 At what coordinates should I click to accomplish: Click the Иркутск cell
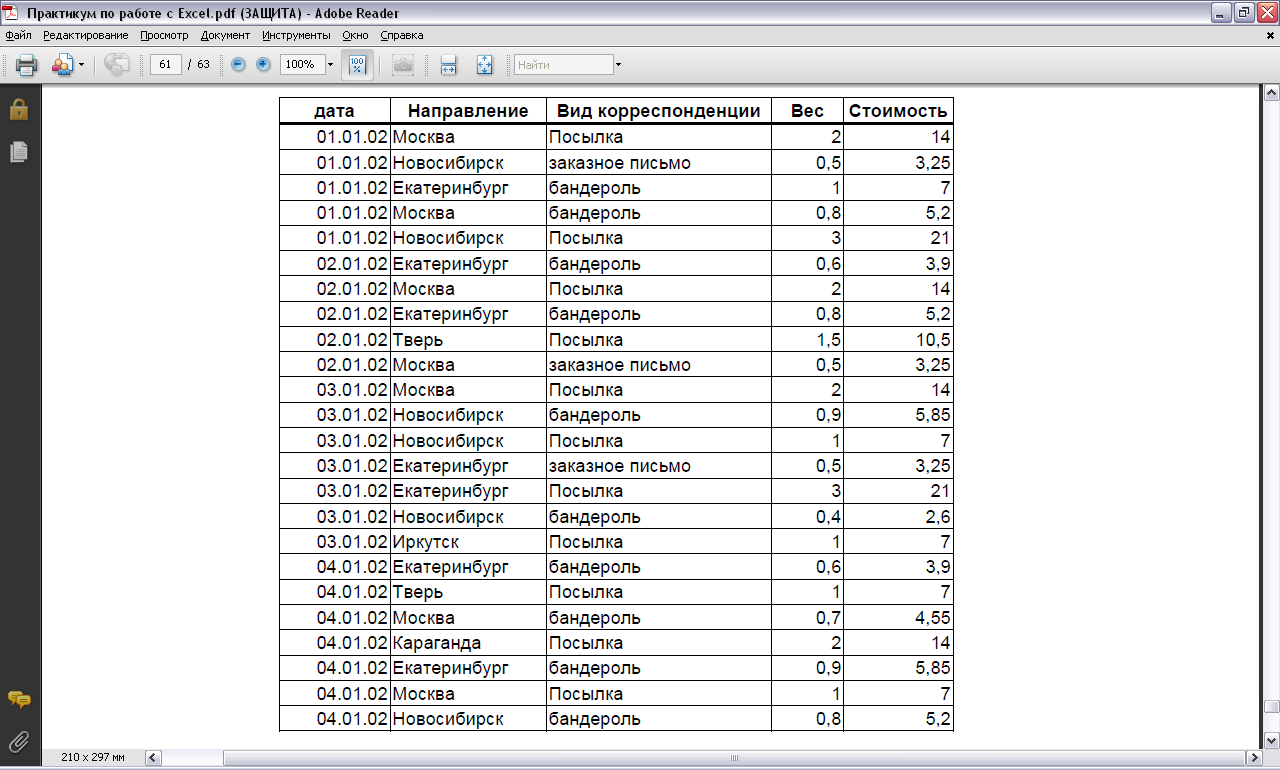click(468, 541)
